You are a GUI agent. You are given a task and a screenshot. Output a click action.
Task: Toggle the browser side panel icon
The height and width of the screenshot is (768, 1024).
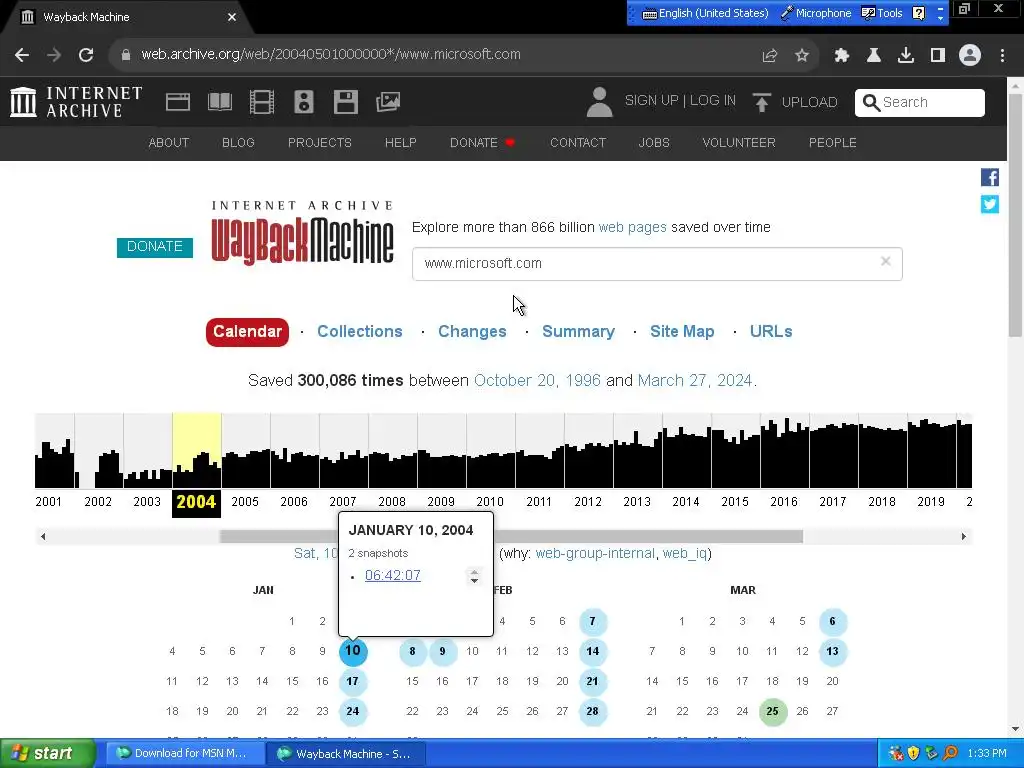pos(938,55)
